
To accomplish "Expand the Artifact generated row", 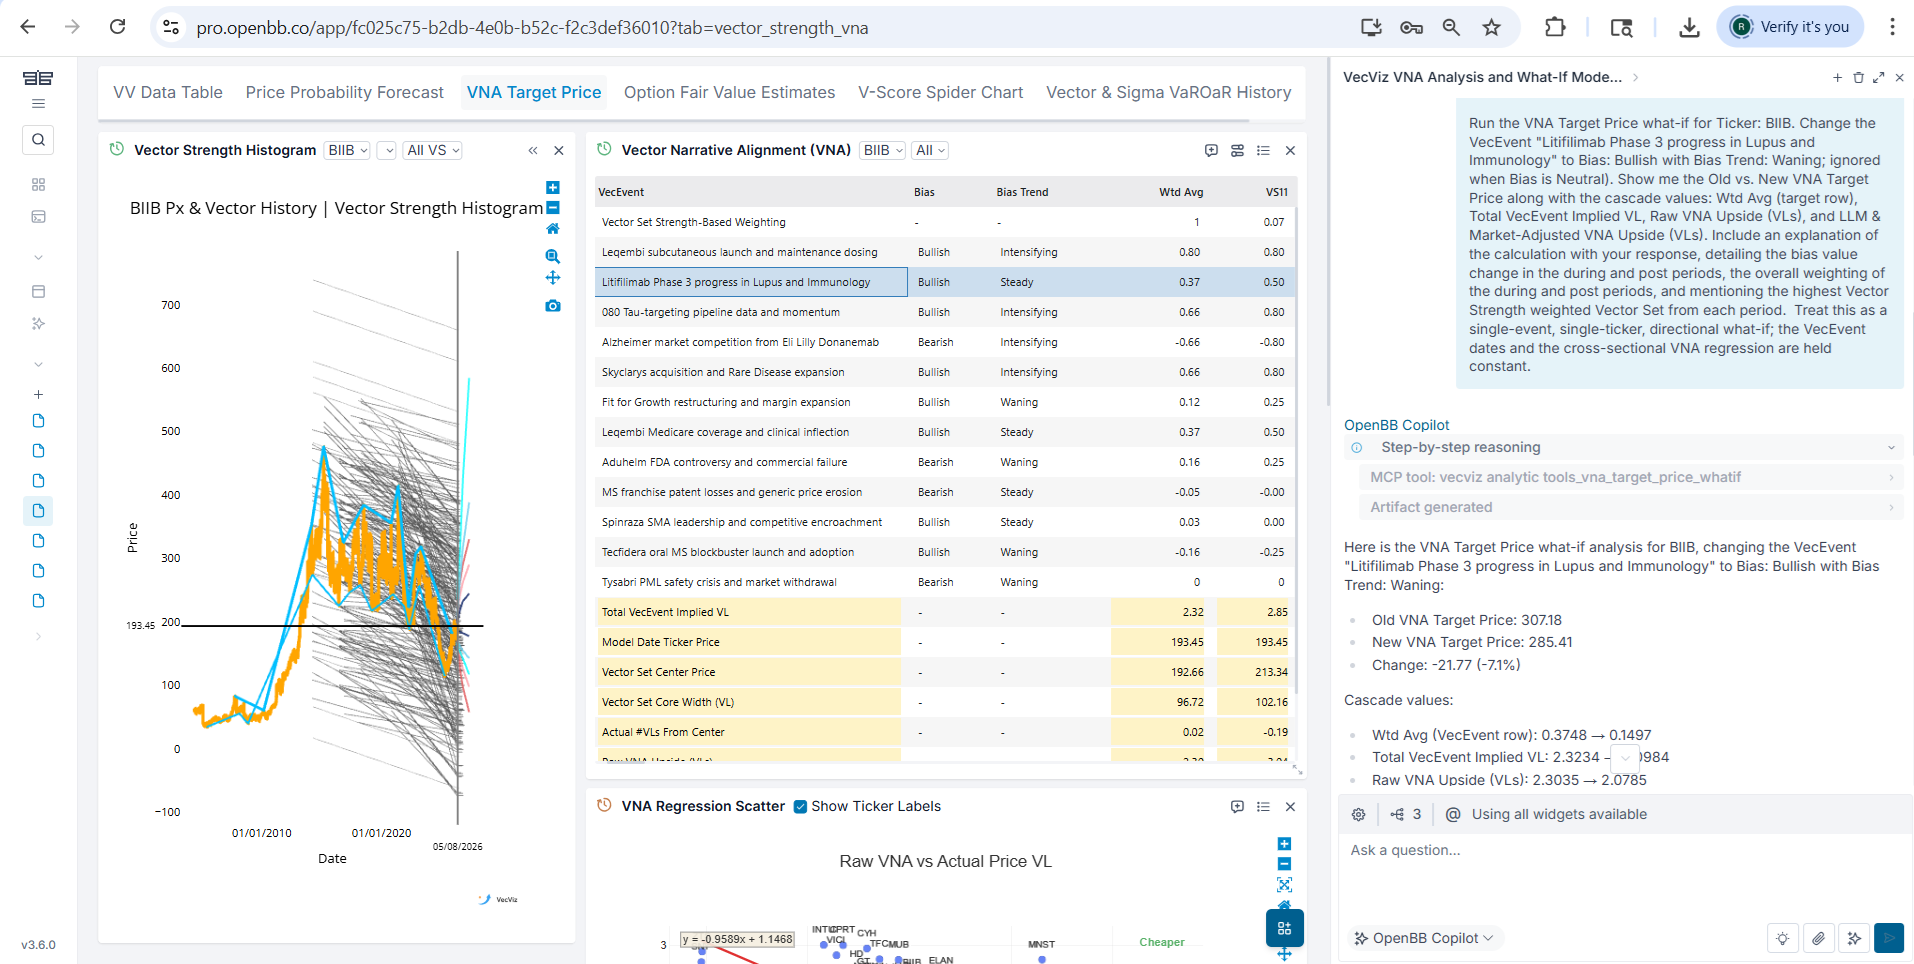I will 1630,507.
